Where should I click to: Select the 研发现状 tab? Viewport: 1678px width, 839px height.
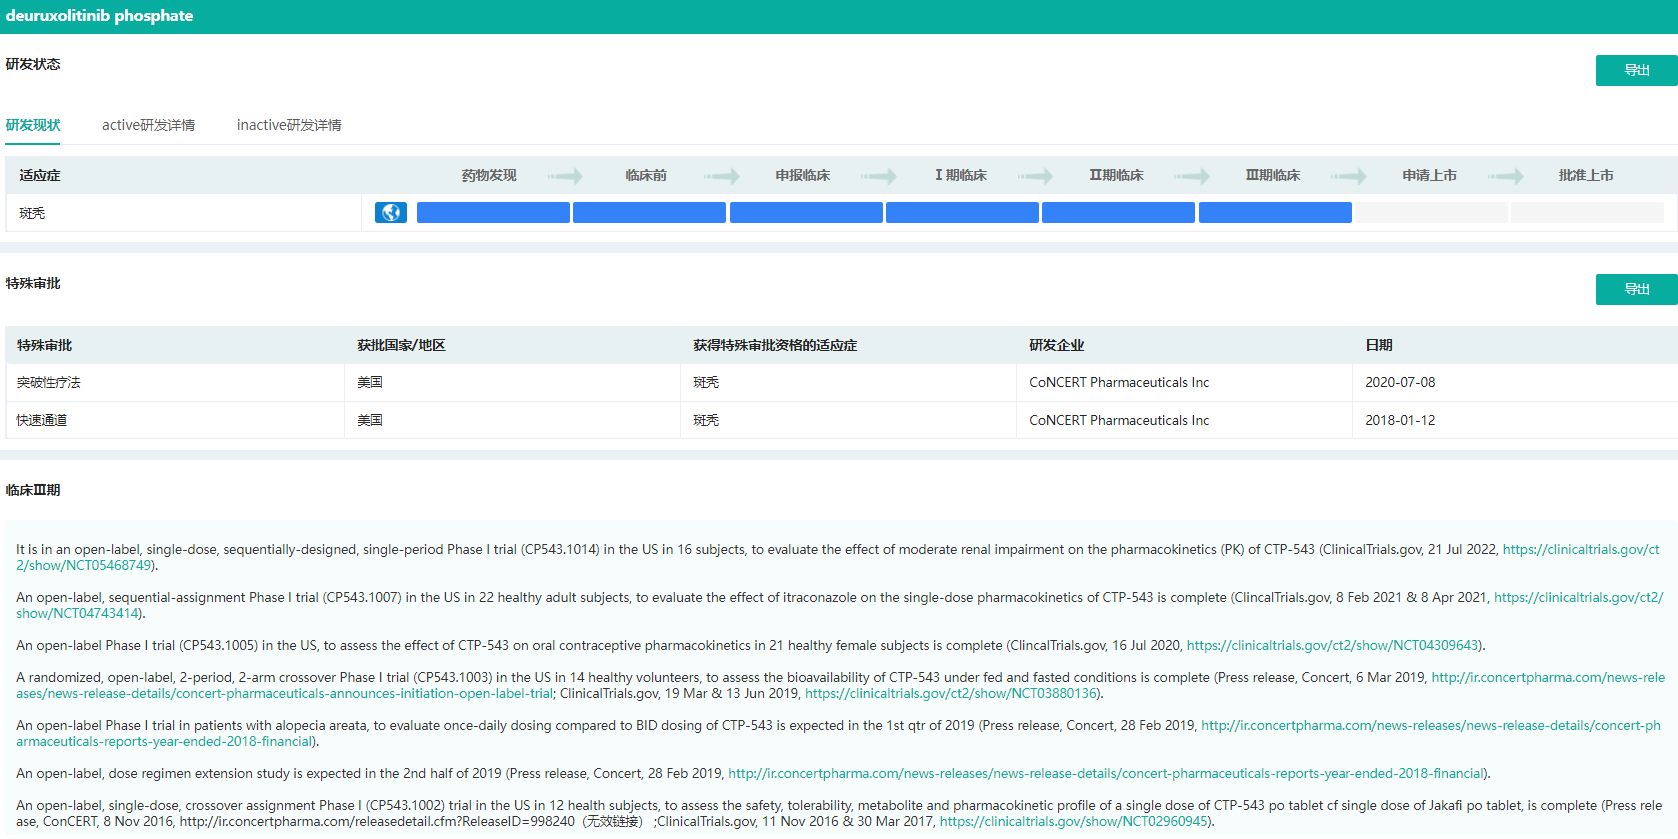pyautogui.click(x=33, y=125)
